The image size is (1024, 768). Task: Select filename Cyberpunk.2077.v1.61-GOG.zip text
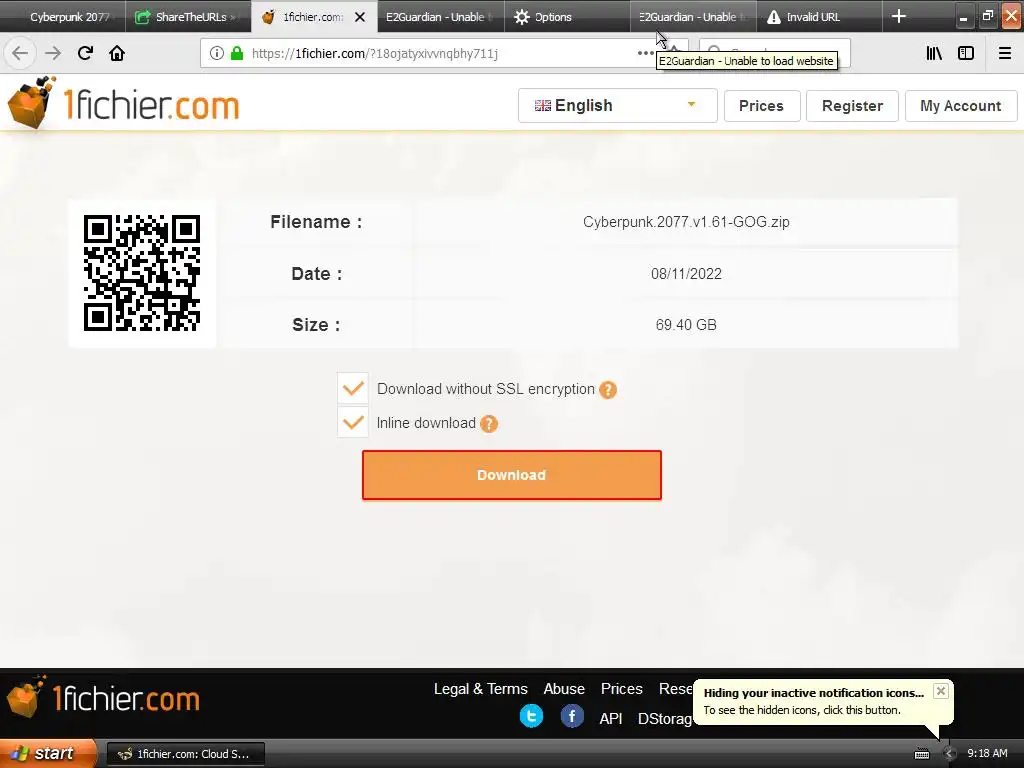[x=686, y=222]
